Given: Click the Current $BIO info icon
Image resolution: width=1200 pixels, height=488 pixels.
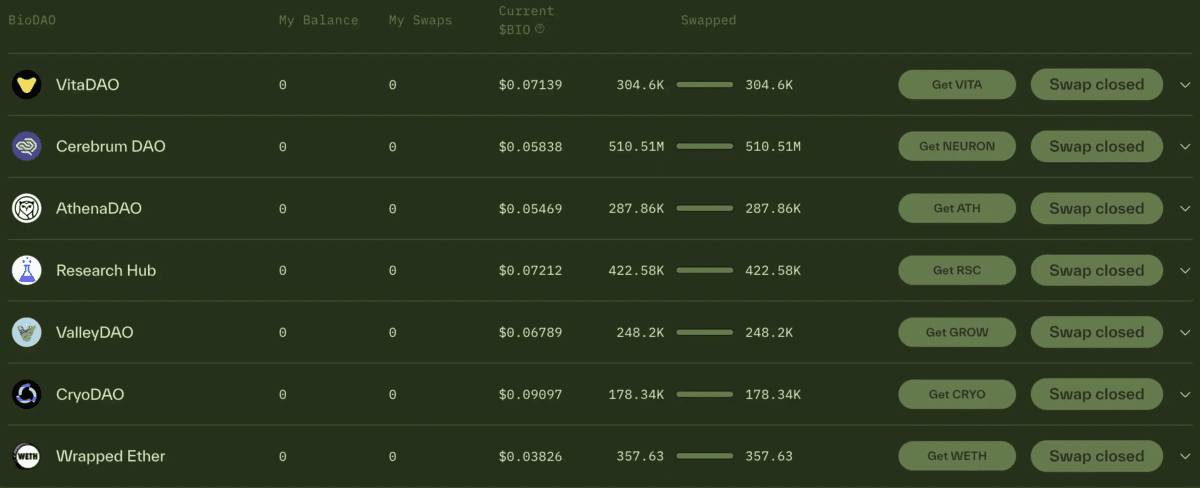Looking at the screenshot, I should pos(540,29).
